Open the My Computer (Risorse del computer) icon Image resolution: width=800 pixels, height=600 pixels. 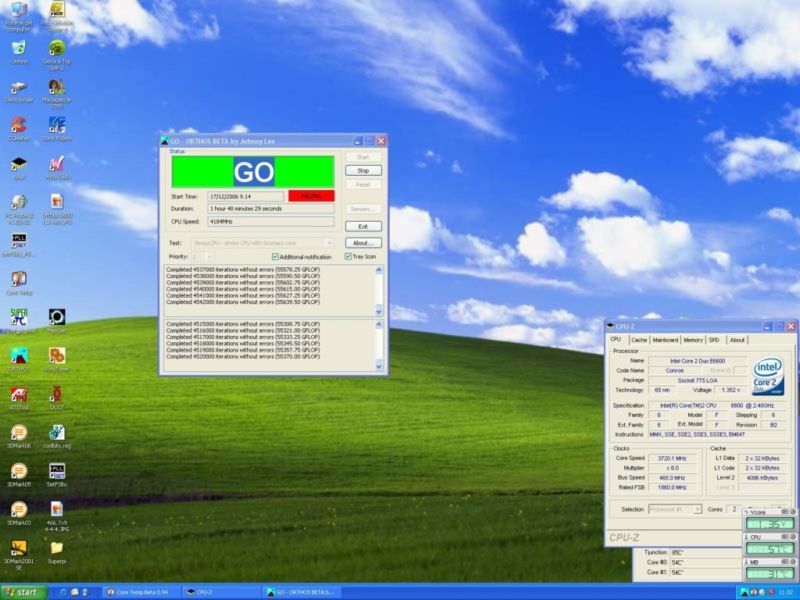pos(19,9)
